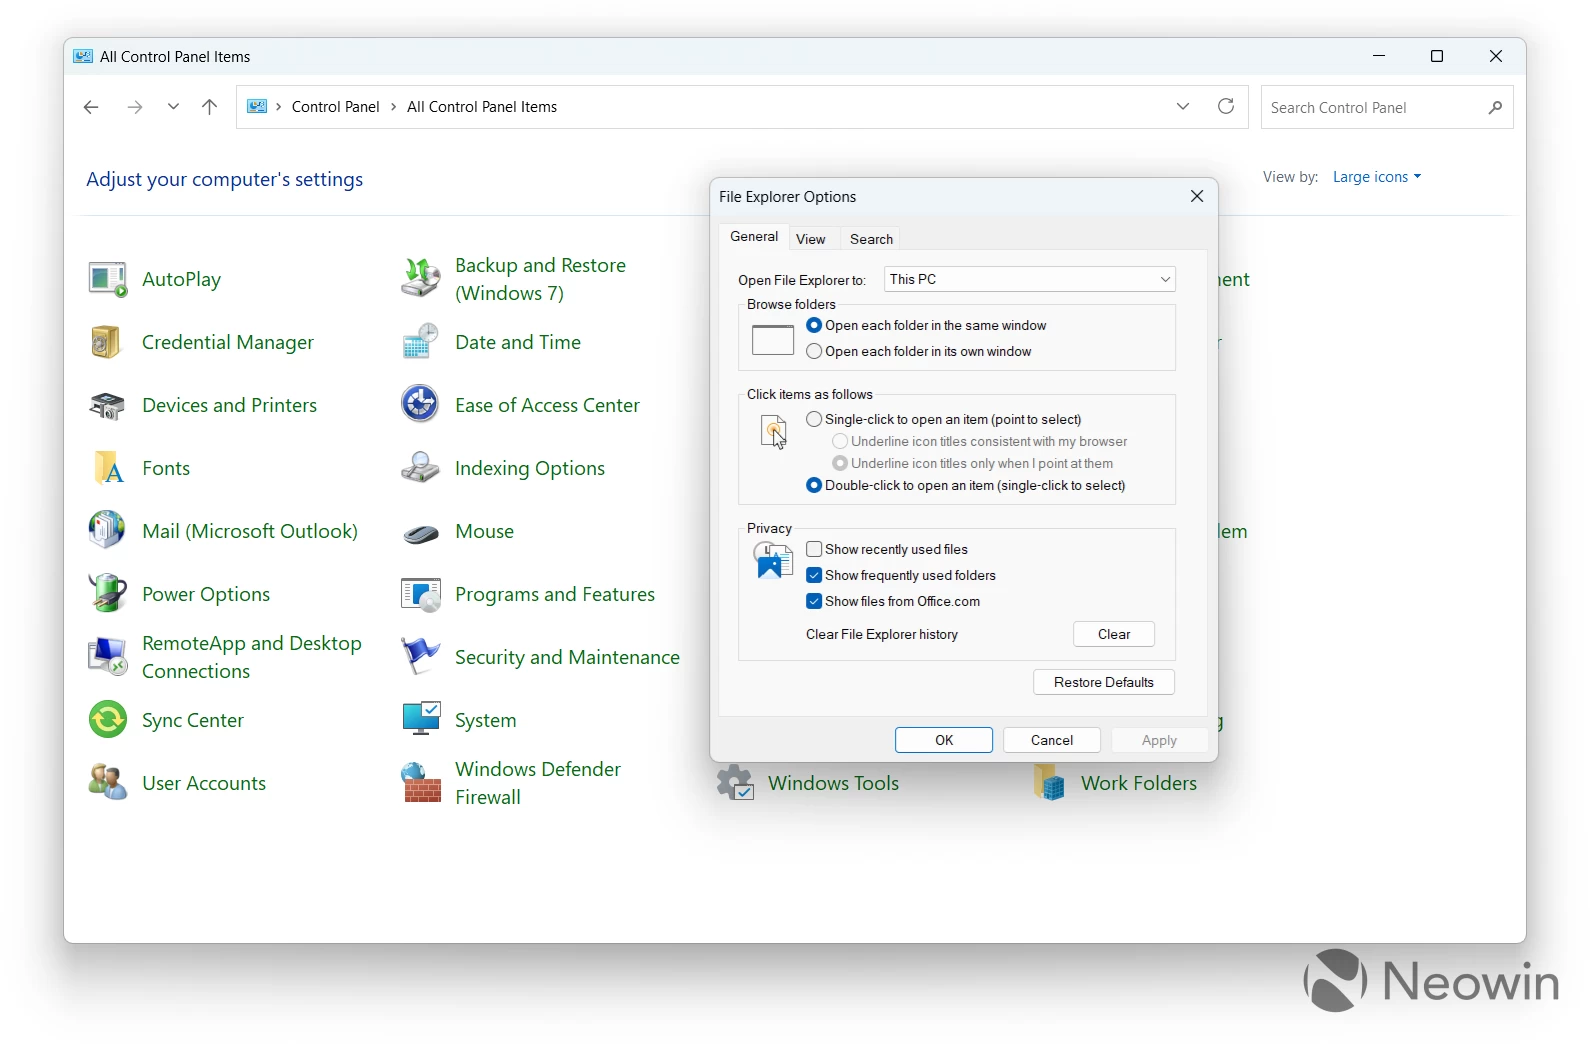Viewport: 1590px width, 1044px height.
Task: Uncheck Show frequently used folders
Action: 814,575
